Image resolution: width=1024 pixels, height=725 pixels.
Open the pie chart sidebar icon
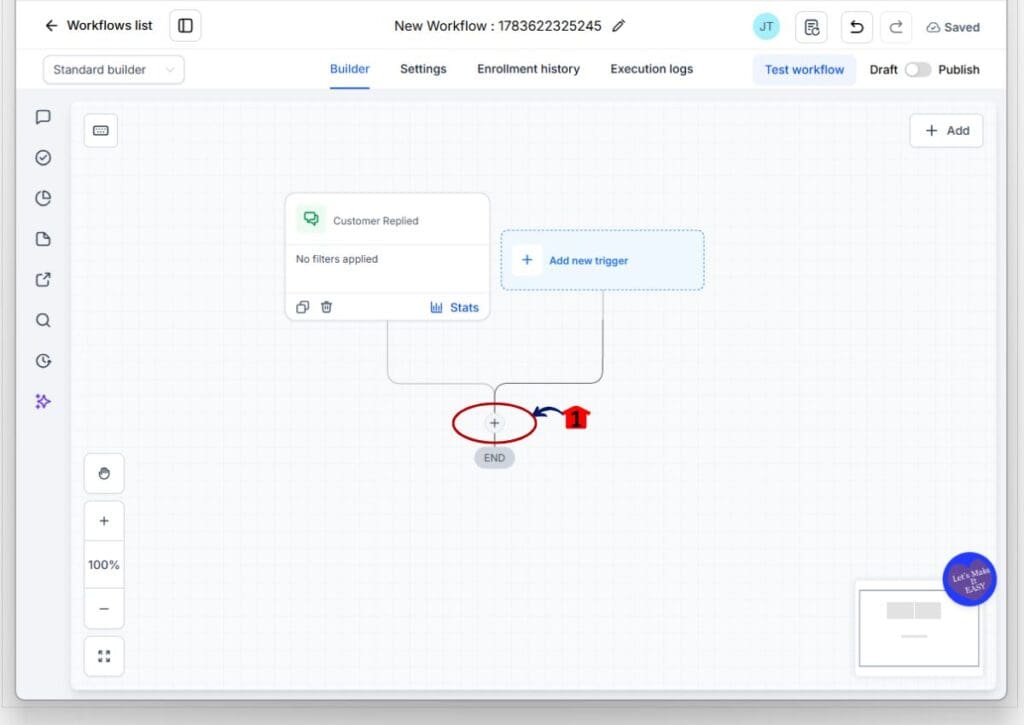tap(43, 198)
